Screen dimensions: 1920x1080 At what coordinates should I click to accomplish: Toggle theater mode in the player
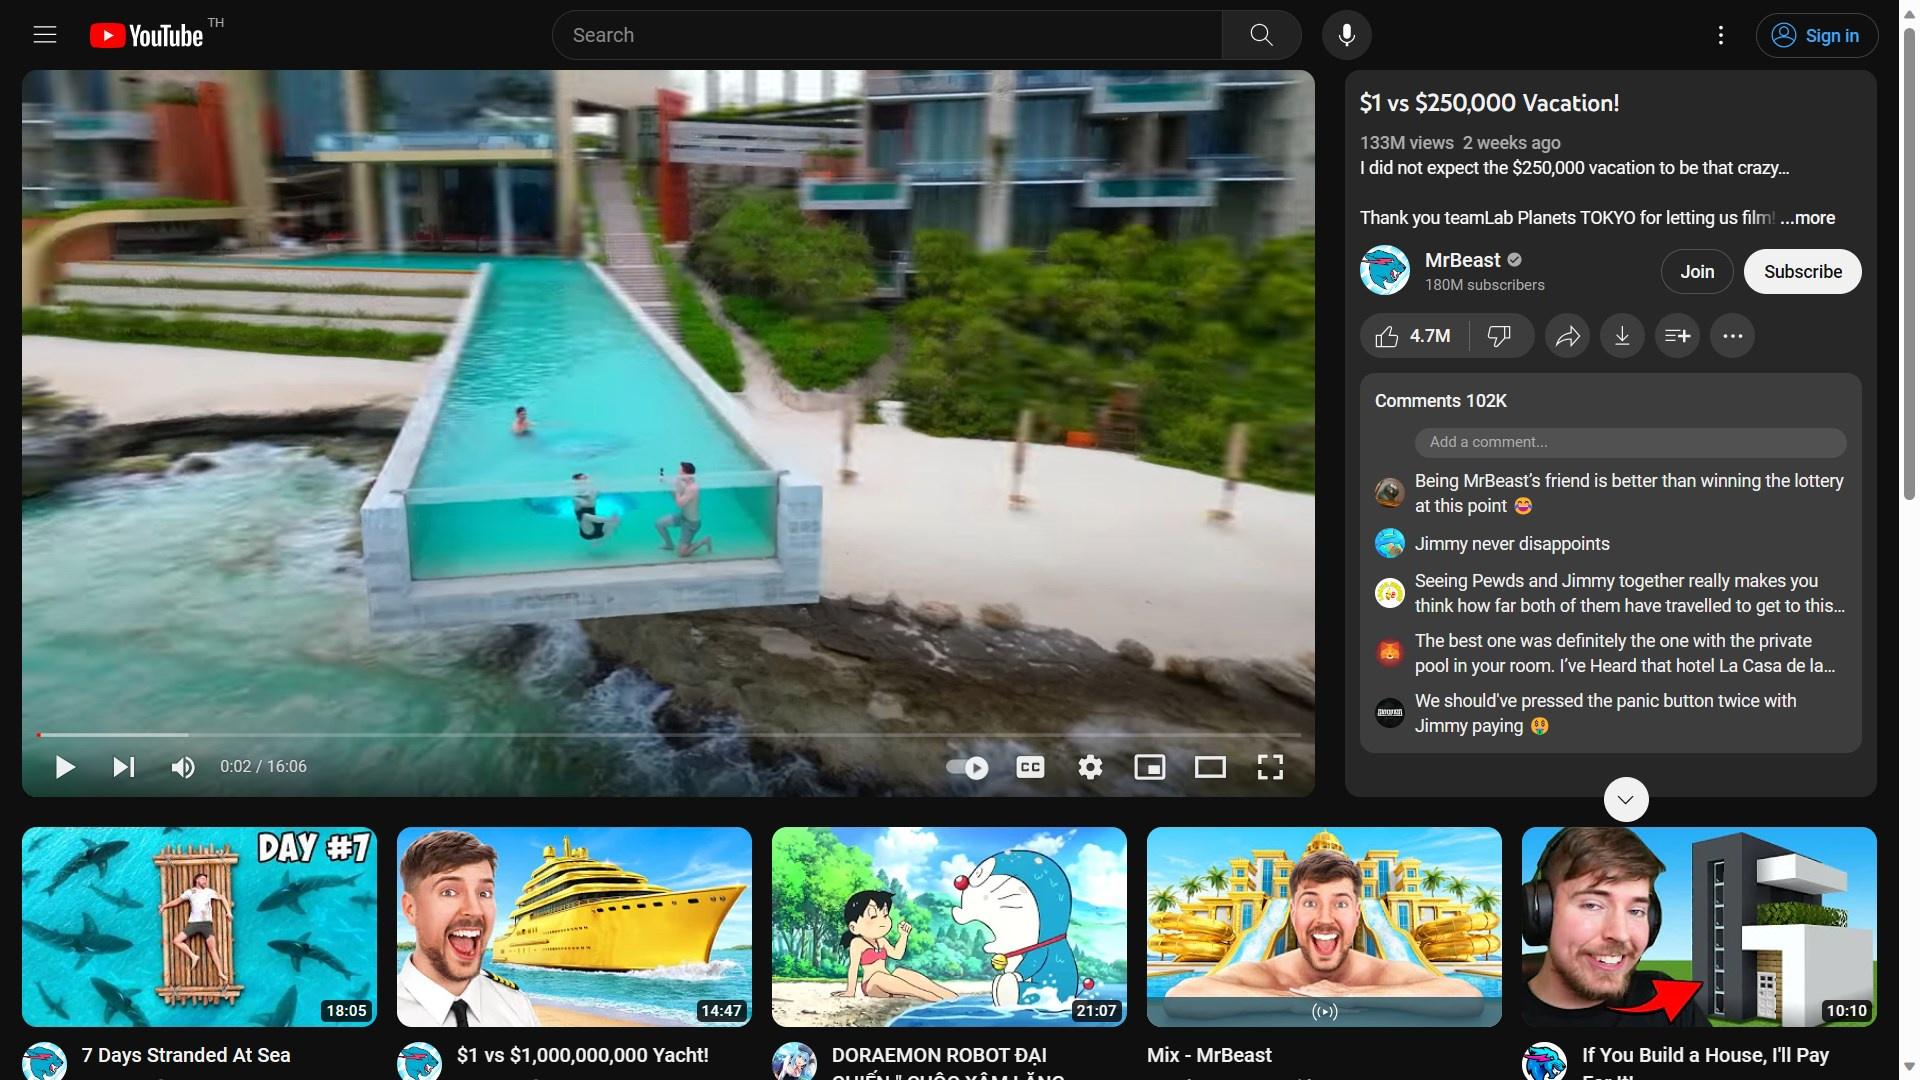1210,767
